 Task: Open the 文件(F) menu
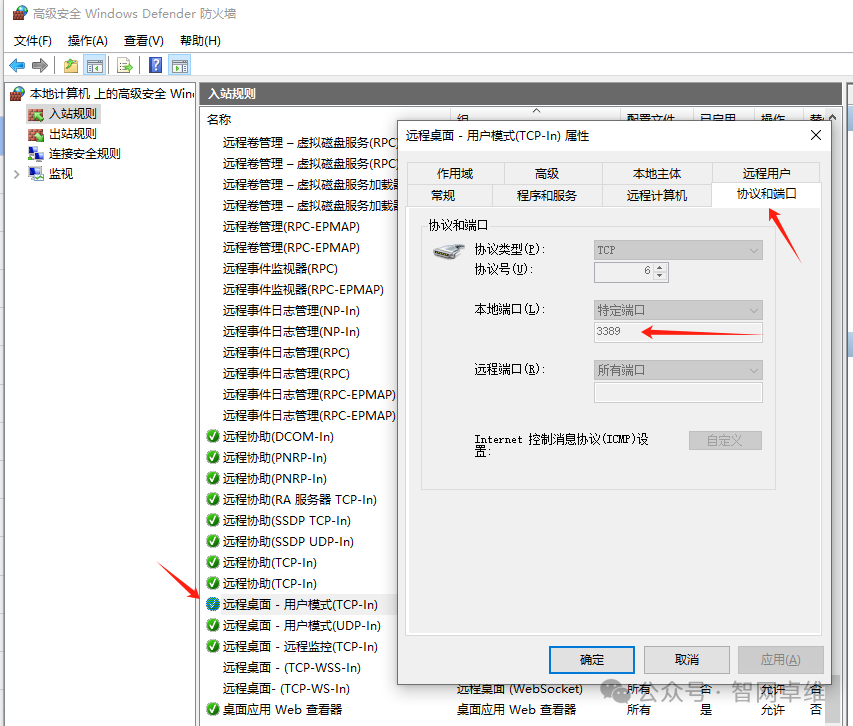(33, 41)
